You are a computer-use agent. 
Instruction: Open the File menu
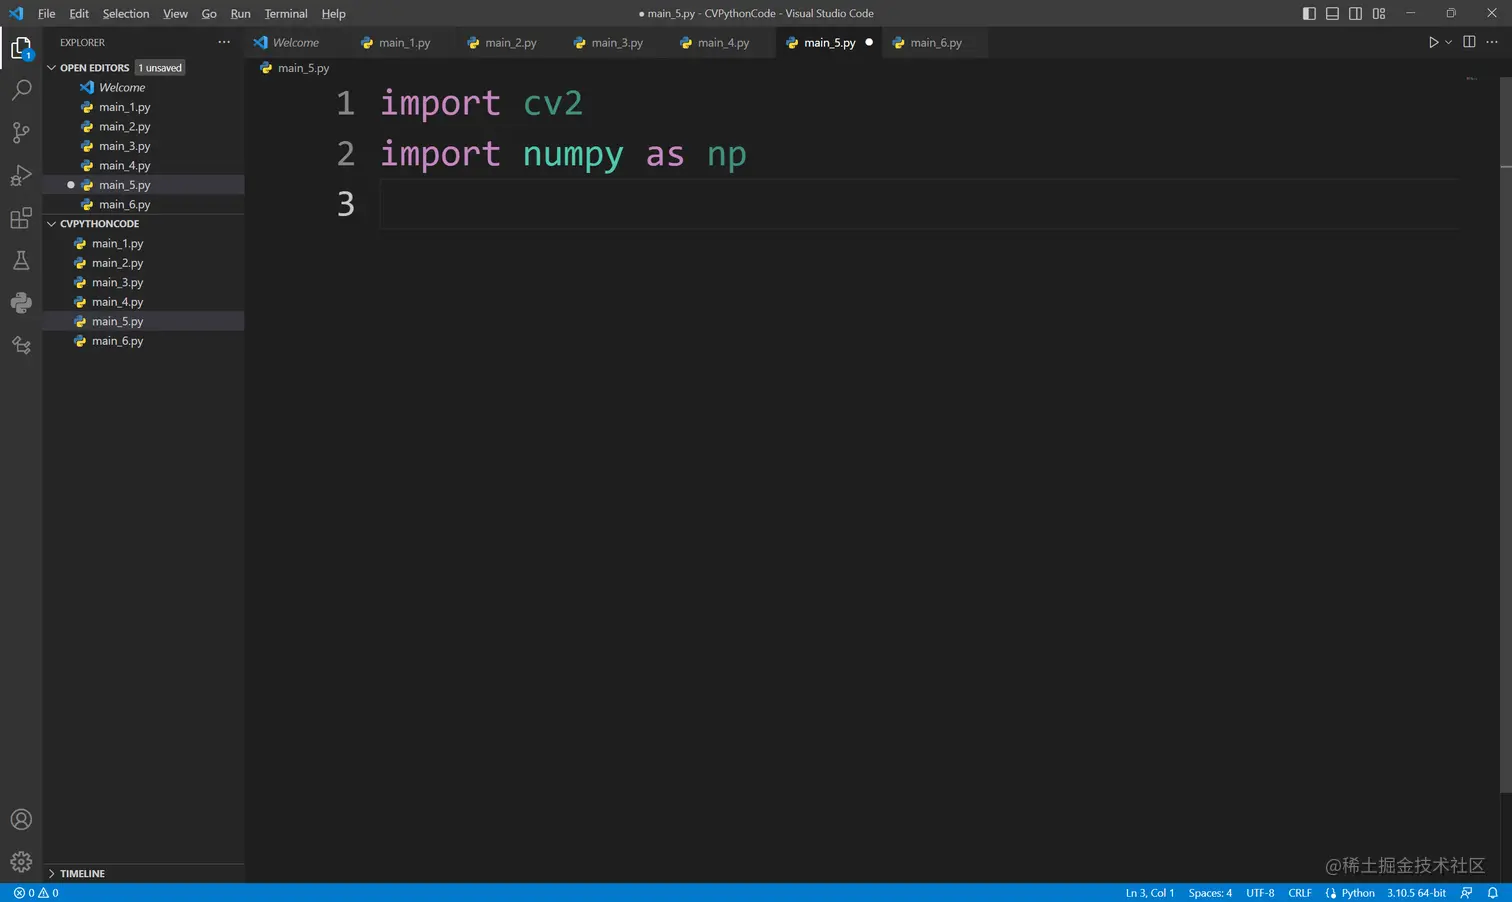[x=46, y=13]
